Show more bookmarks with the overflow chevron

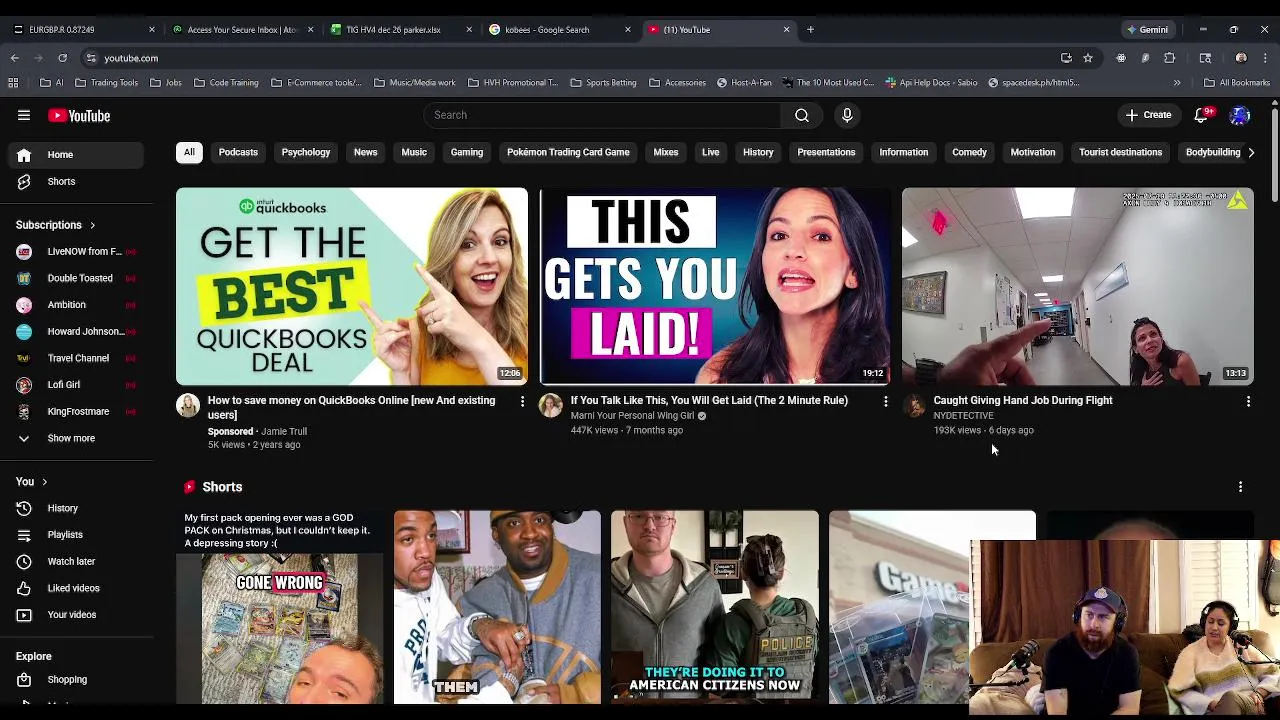1177,83
